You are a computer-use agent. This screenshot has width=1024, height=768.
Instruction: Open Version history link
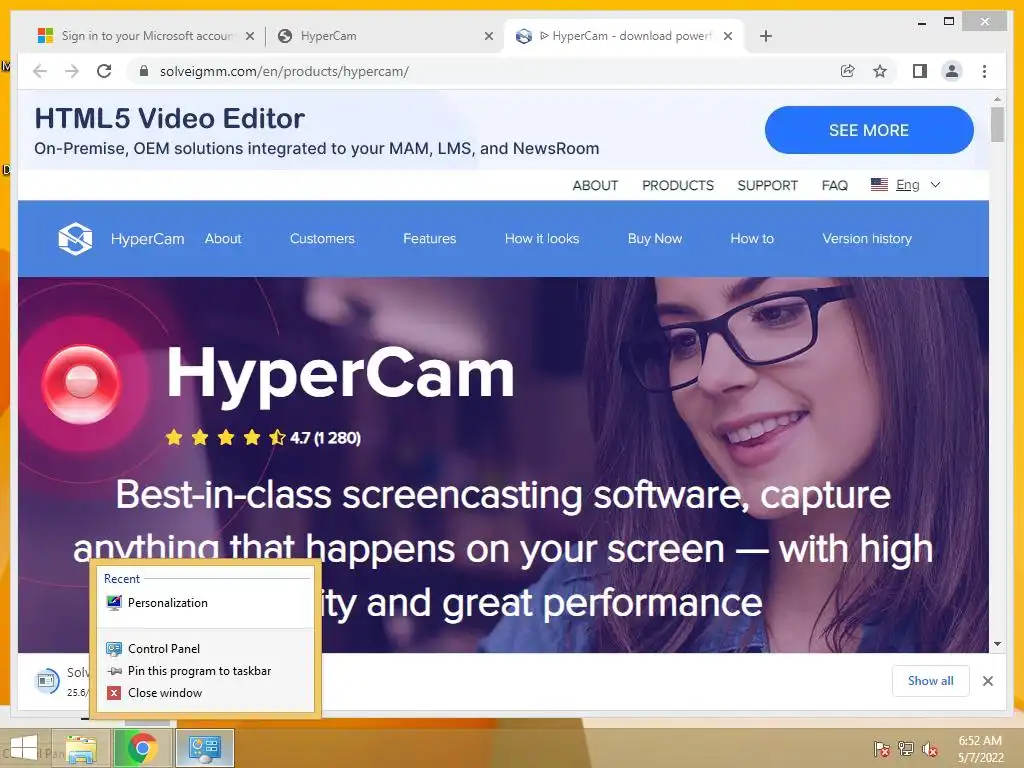pos(867,238)
